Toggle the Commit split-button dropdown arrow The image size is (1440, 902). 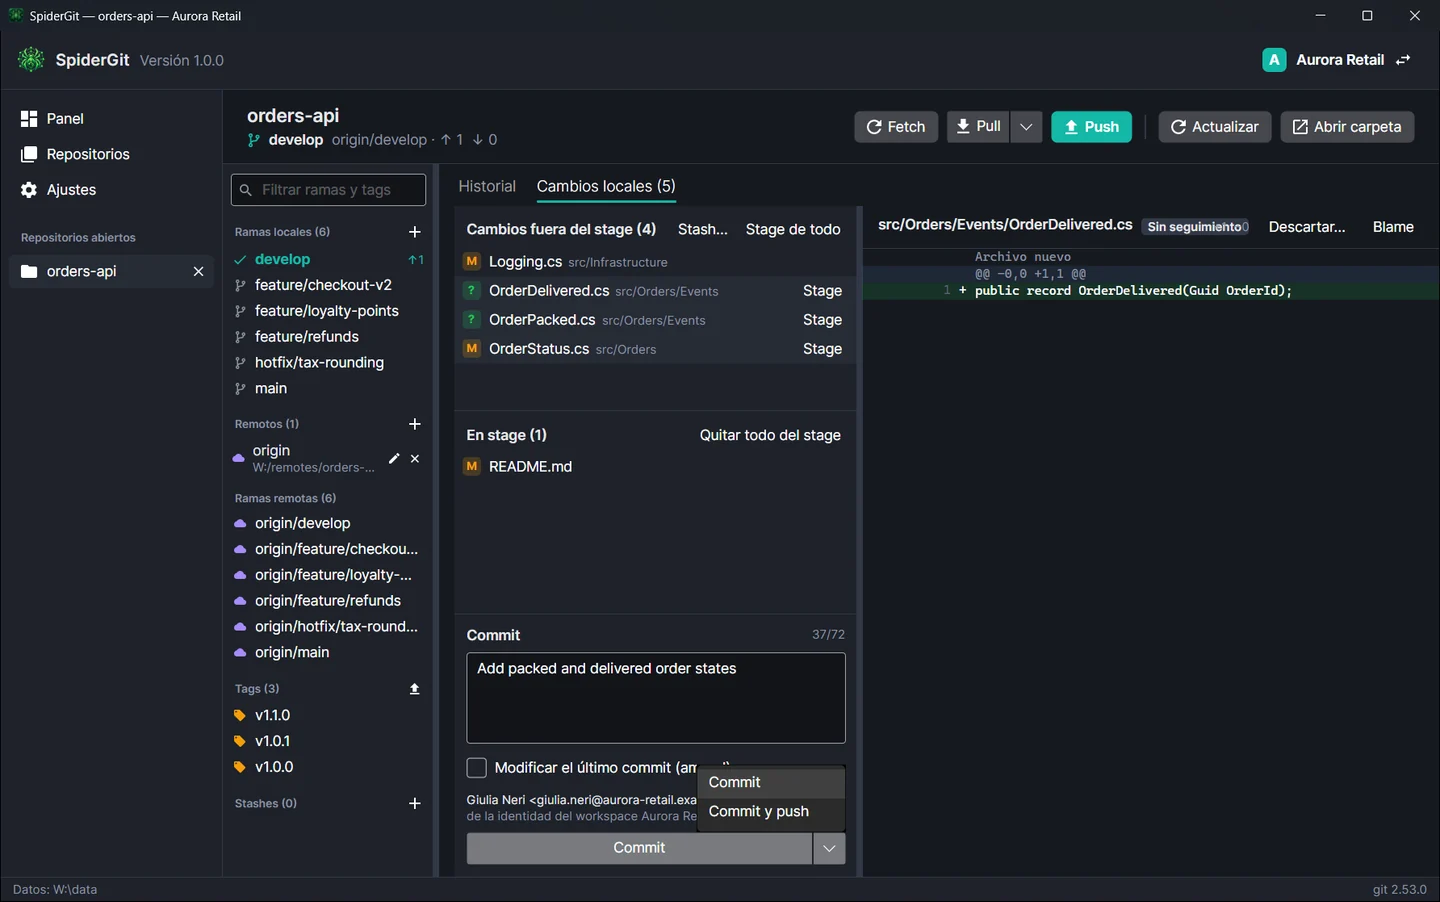click(829, 848)
